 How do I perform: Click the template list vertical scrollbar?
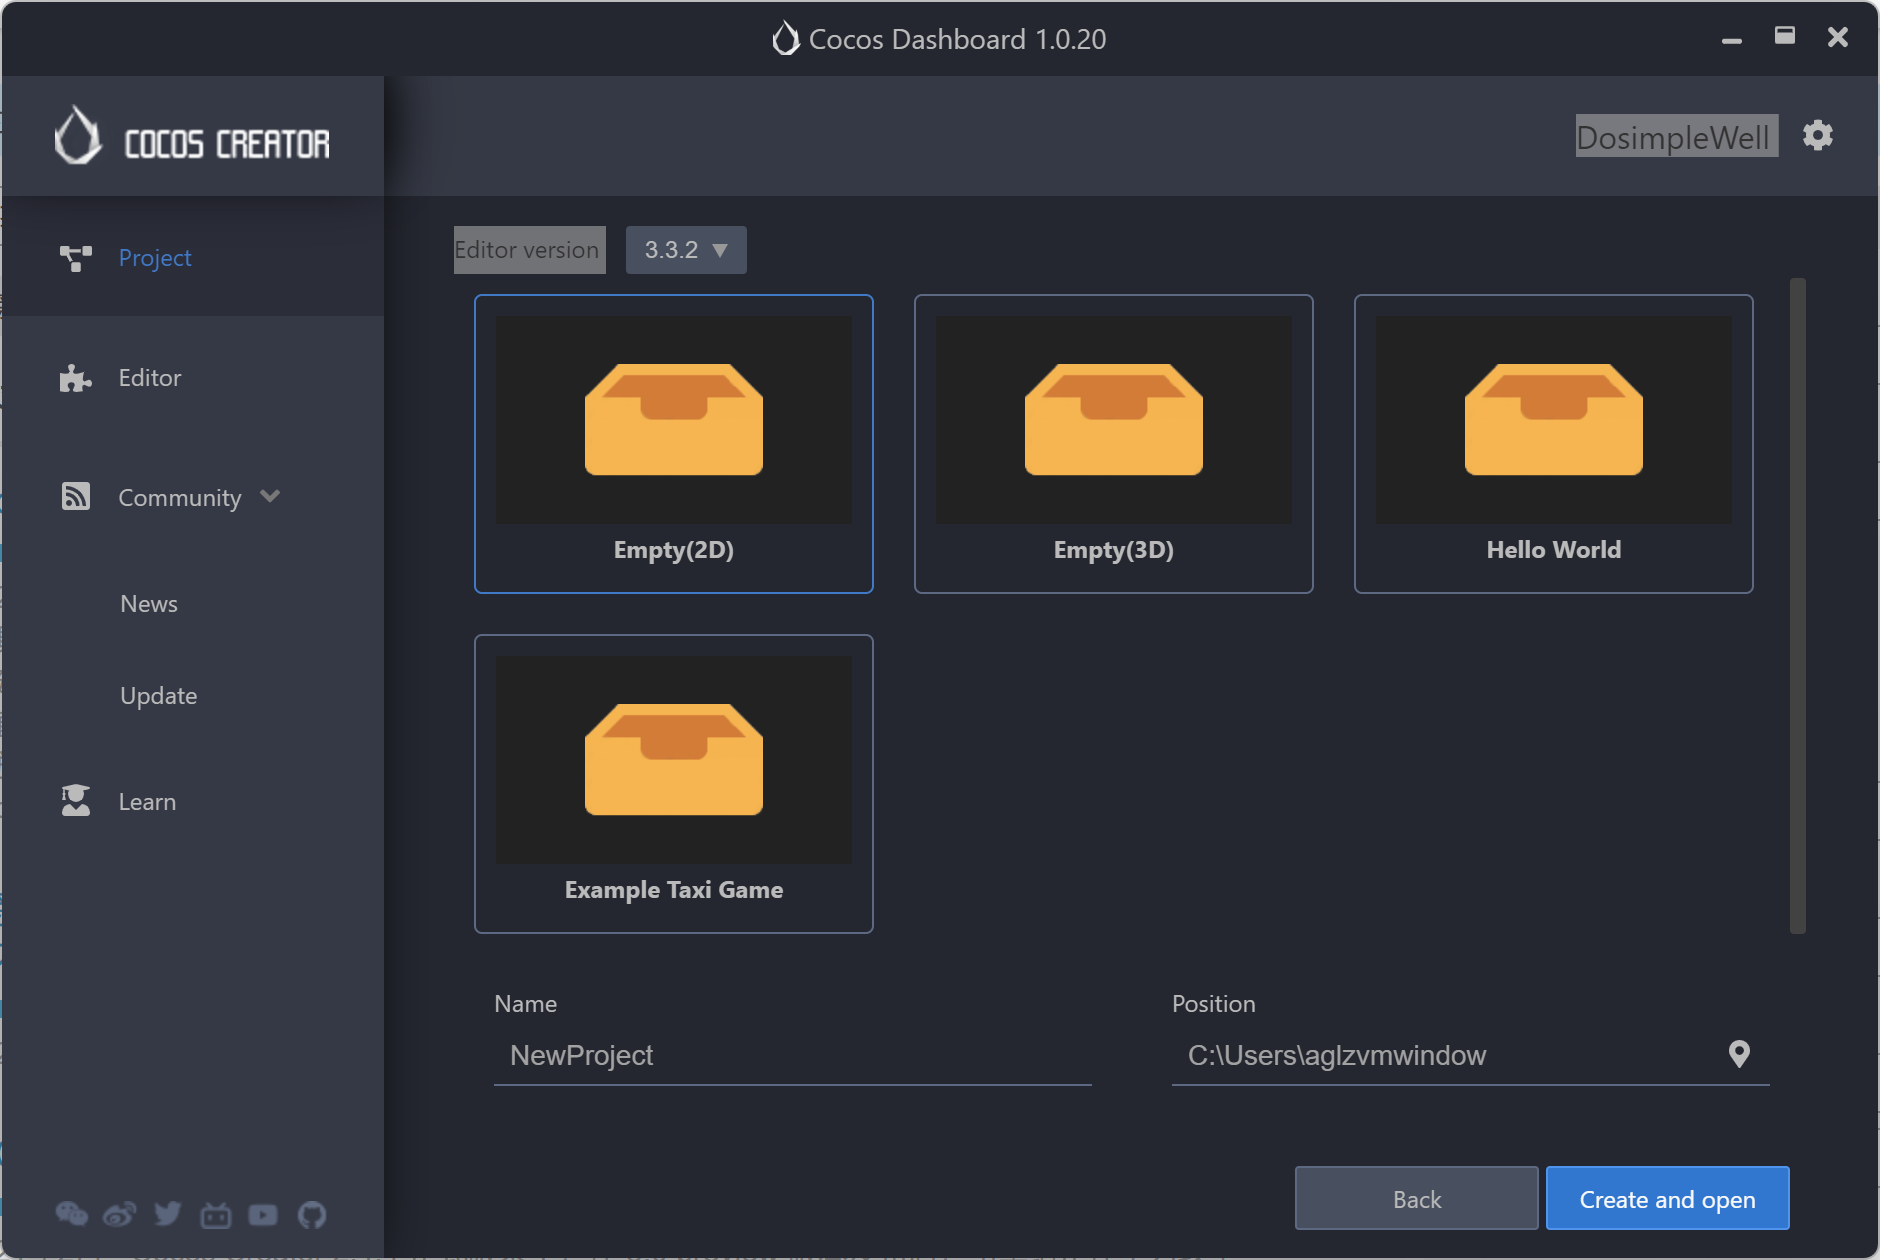point(1798,606)
